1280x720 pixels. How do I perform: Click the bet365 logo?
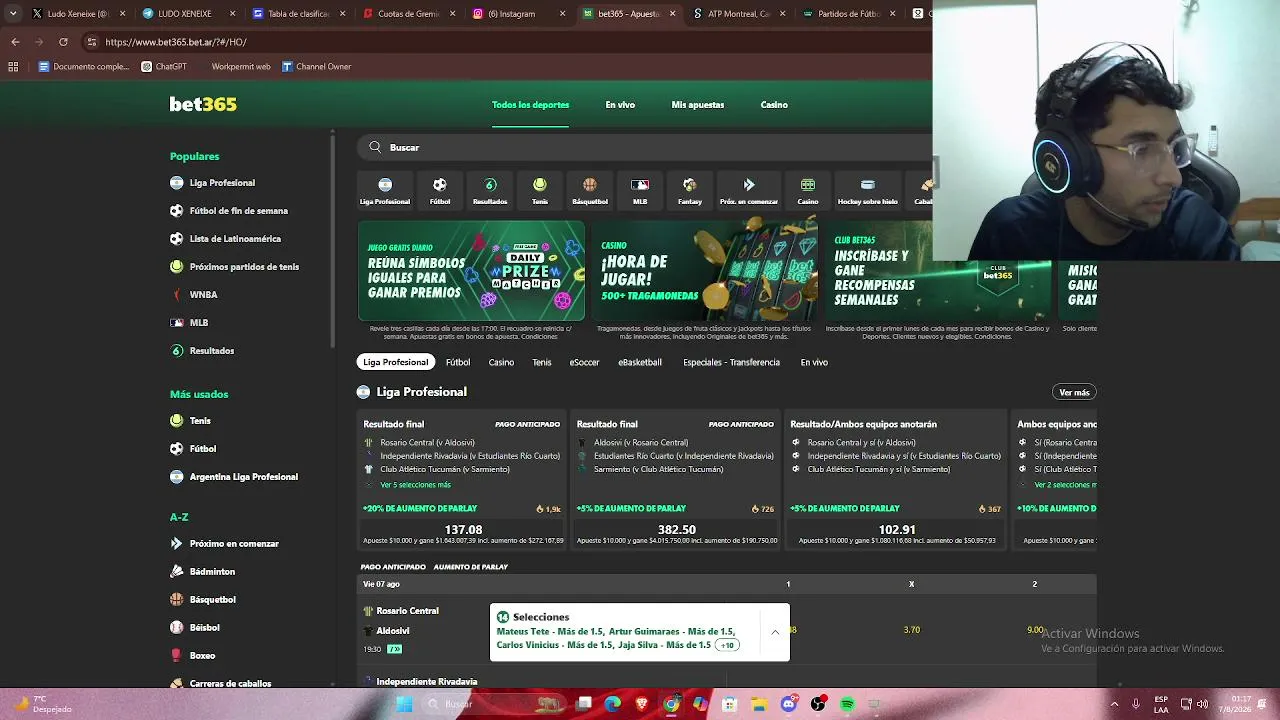click(203, 104)
